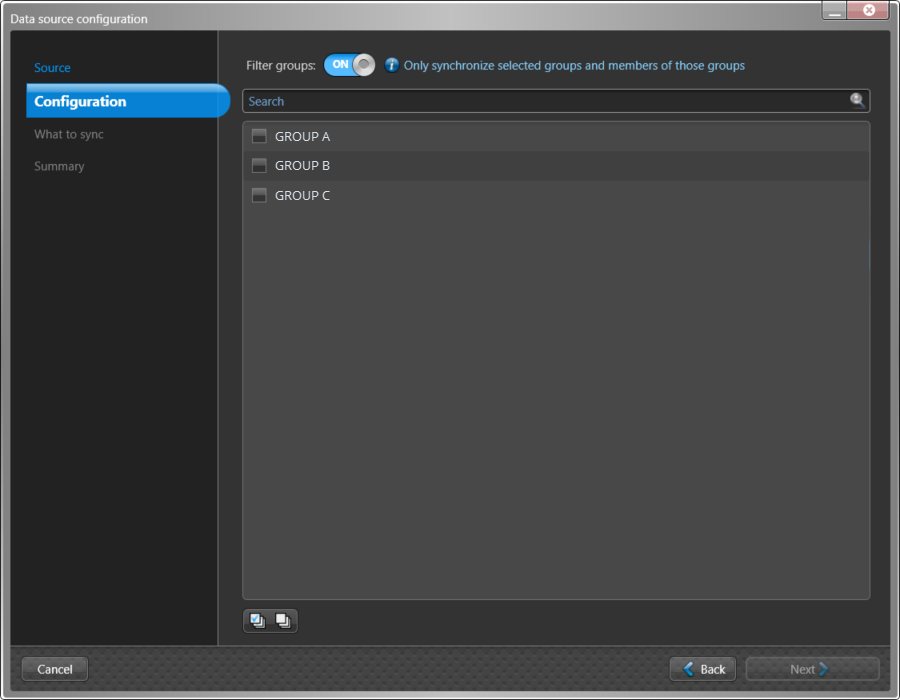The width and height of the screenshot is (900, 700).
Task: Click the select-all groups icon
Action: coord(259,620)
